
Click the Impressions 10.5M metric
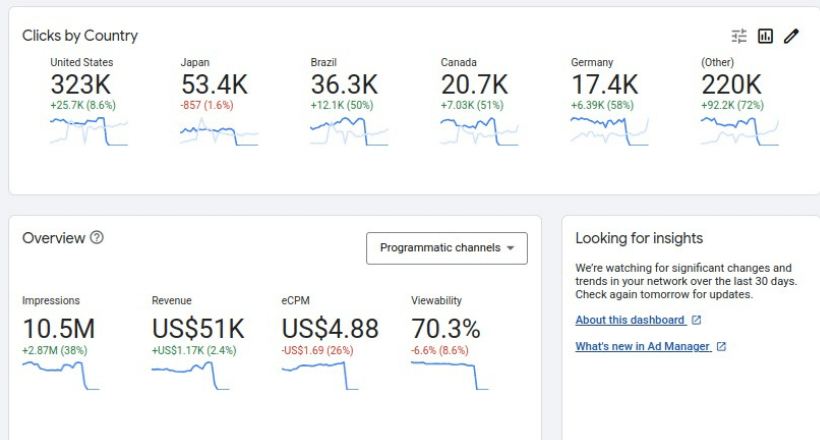tap(59, 328)
